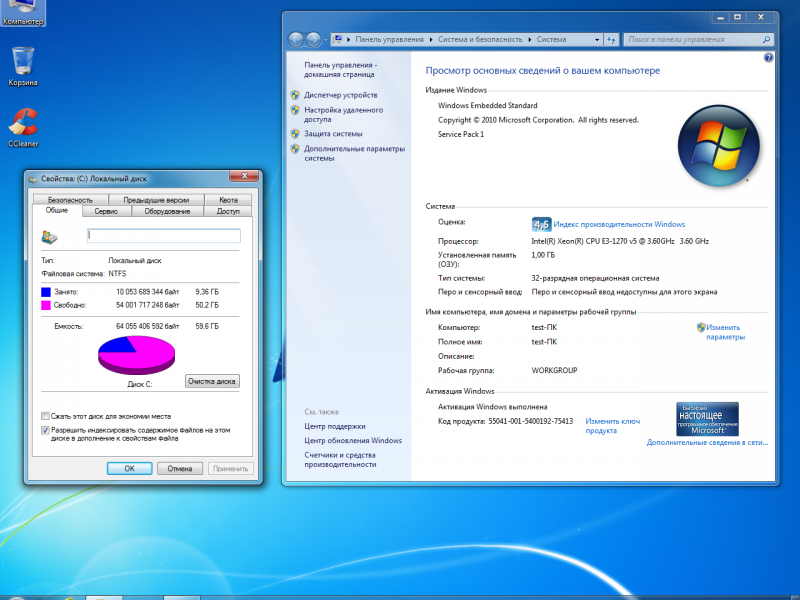Screen dimensions: 800x600
Task: Click the Очистка диска button
Action: coord(212,381)
